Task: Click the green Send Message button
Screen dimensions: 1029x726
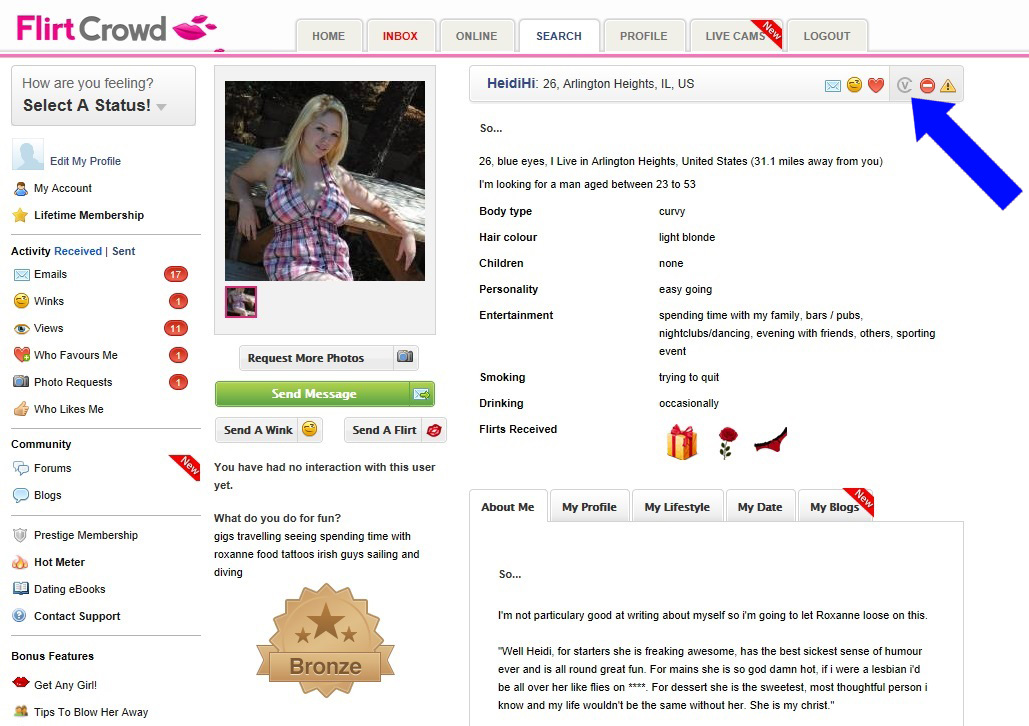Action: pos(324,394)
